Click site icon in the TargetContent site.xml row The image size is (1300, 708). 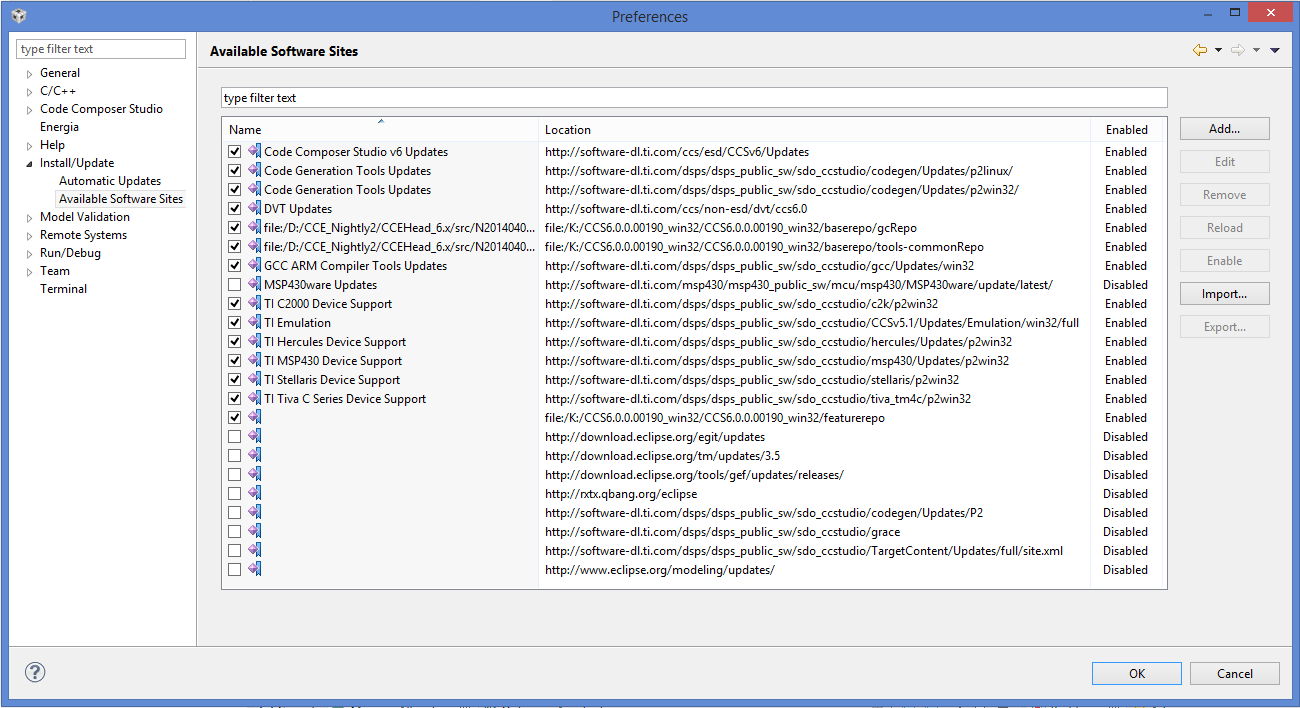coord(254,551)
